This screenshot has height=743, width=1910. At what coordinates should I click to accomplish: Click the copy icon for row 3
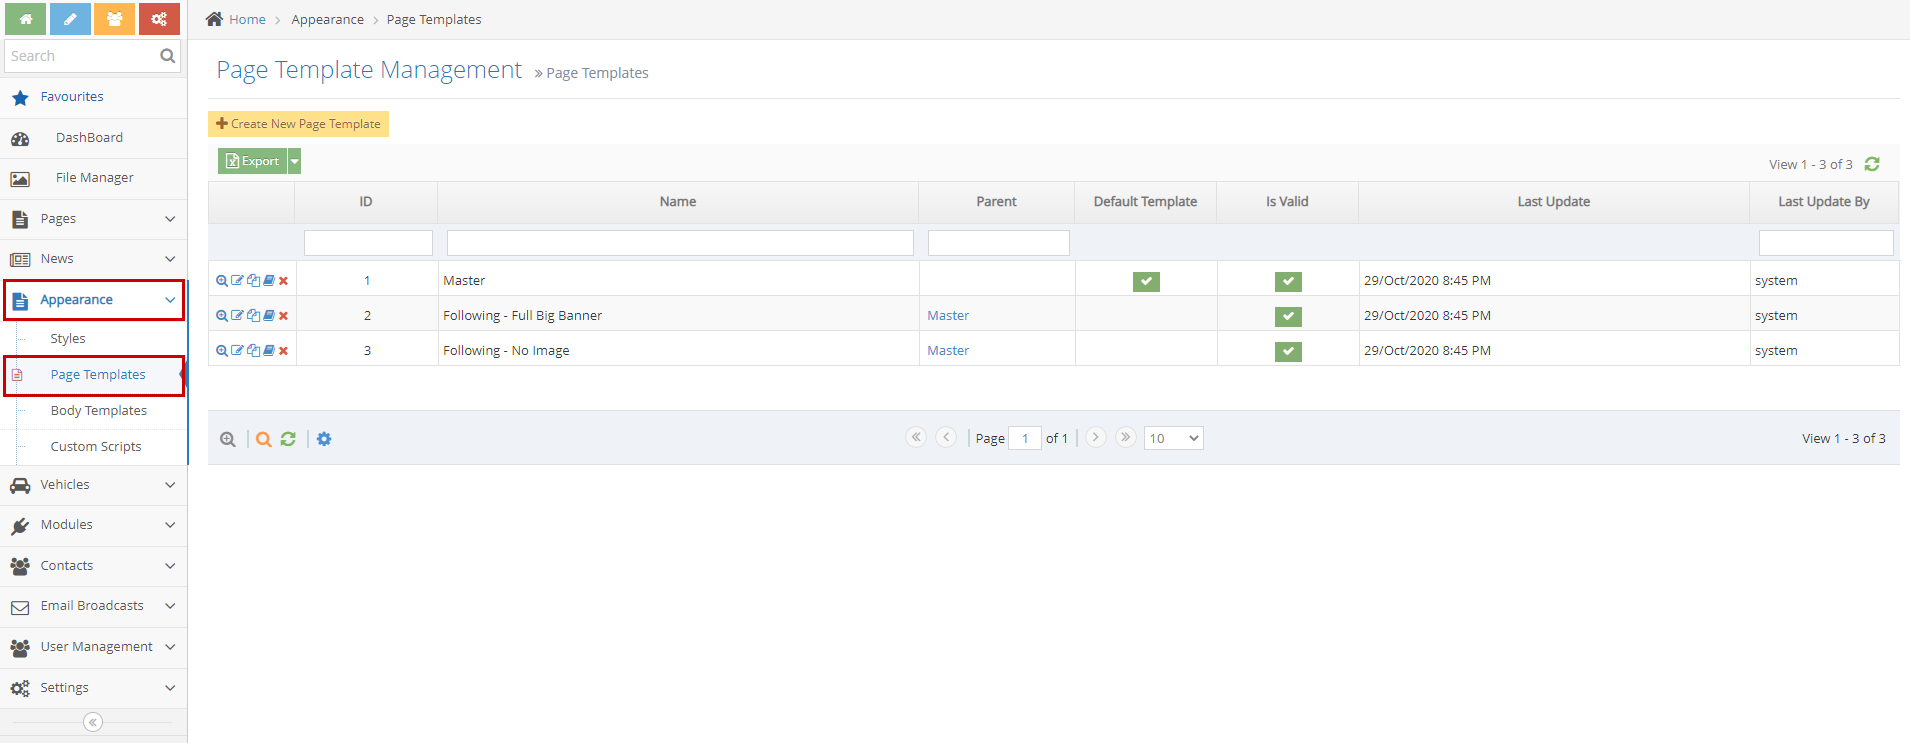[253, 351]
